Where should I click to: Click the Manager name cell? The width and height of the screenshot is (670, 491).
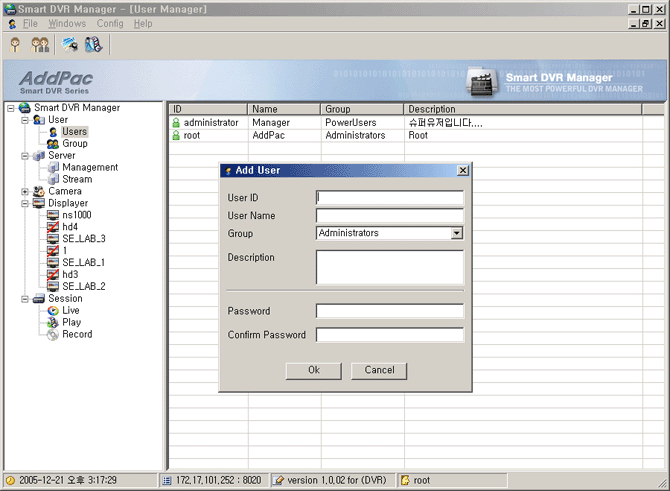click(x=271, y=123)
